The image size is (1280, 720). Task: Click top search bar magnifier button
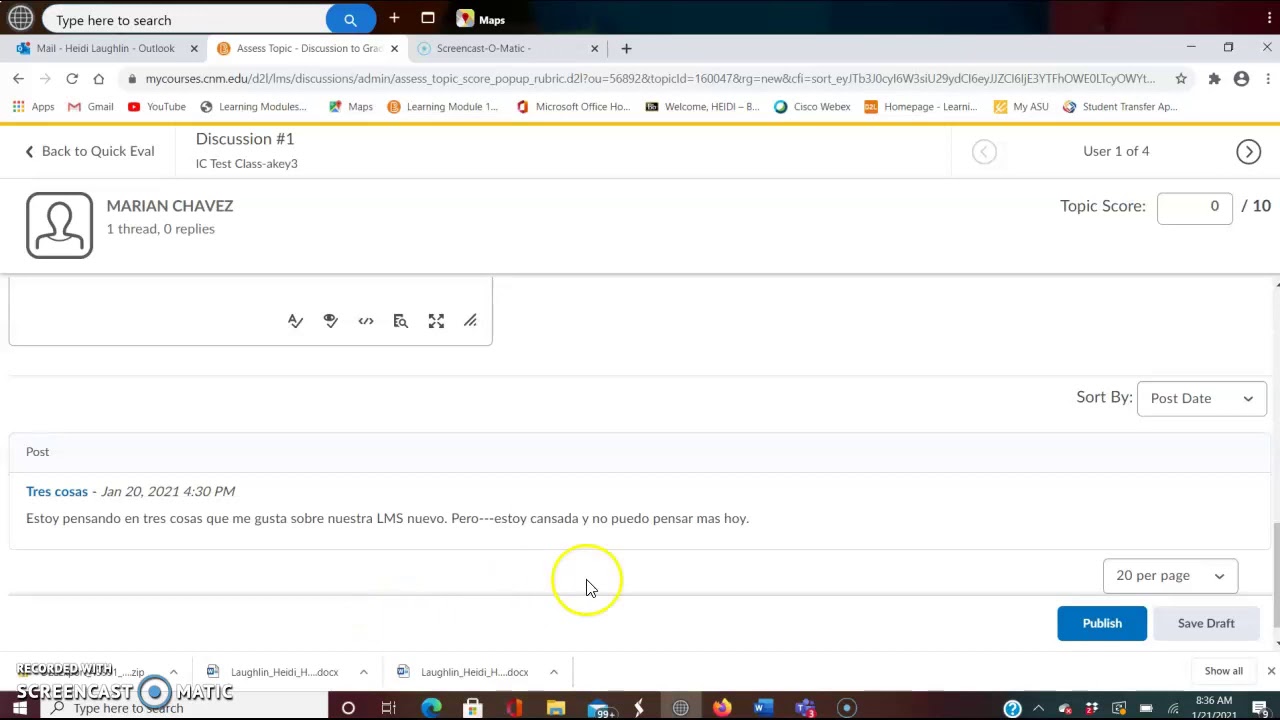(350, 20)
